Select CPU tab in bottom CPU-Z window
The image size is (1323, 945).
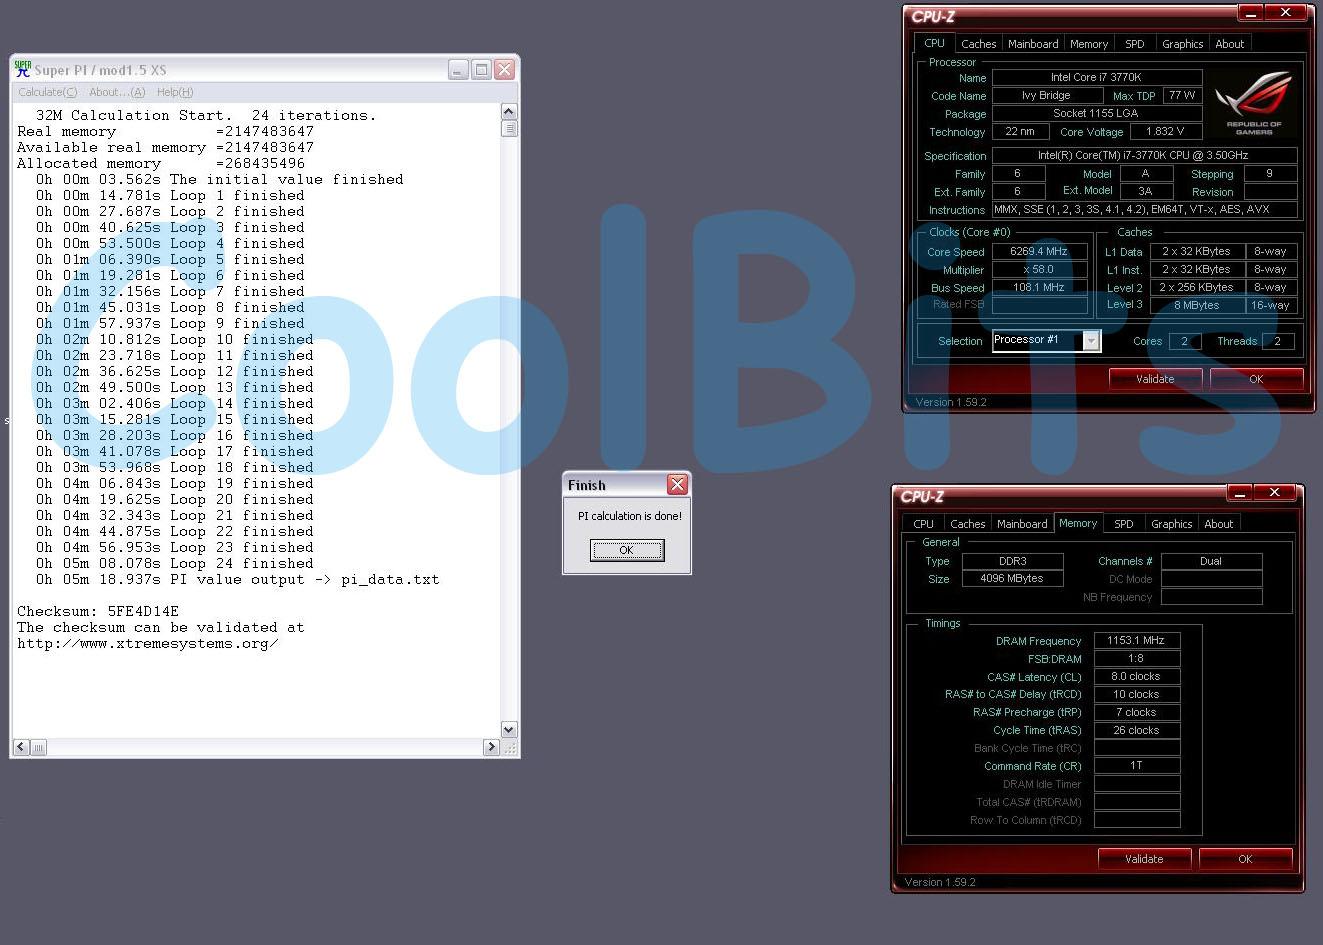click(923, 524)
